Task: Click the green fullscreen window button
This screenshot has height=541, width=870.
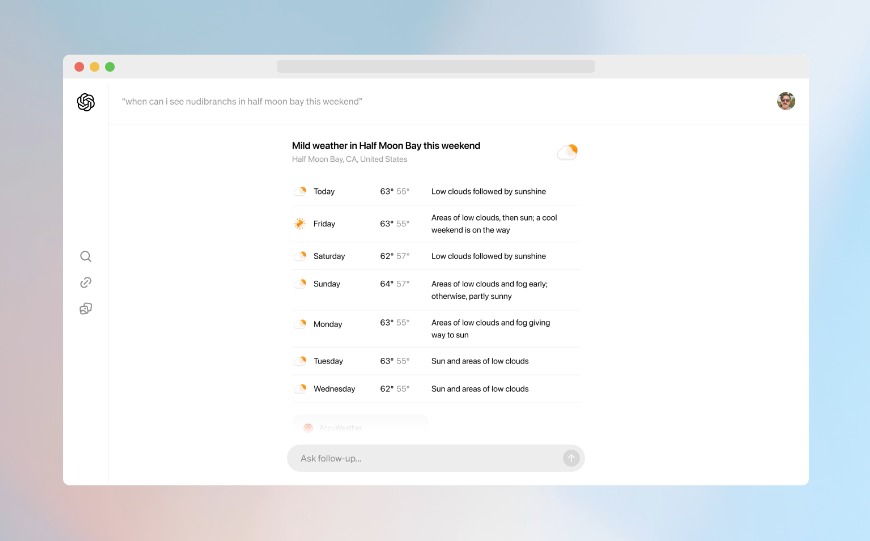Action: [110, 67]
